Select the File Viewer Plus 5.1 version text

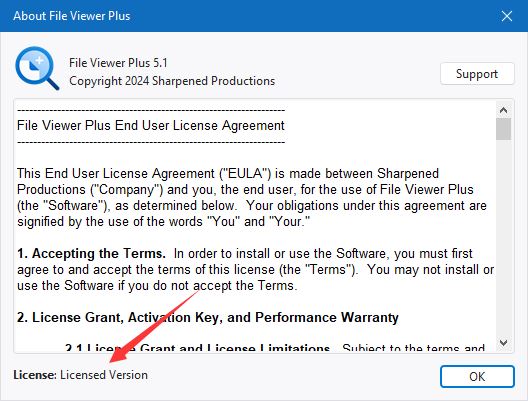click(x=118, y=63)
